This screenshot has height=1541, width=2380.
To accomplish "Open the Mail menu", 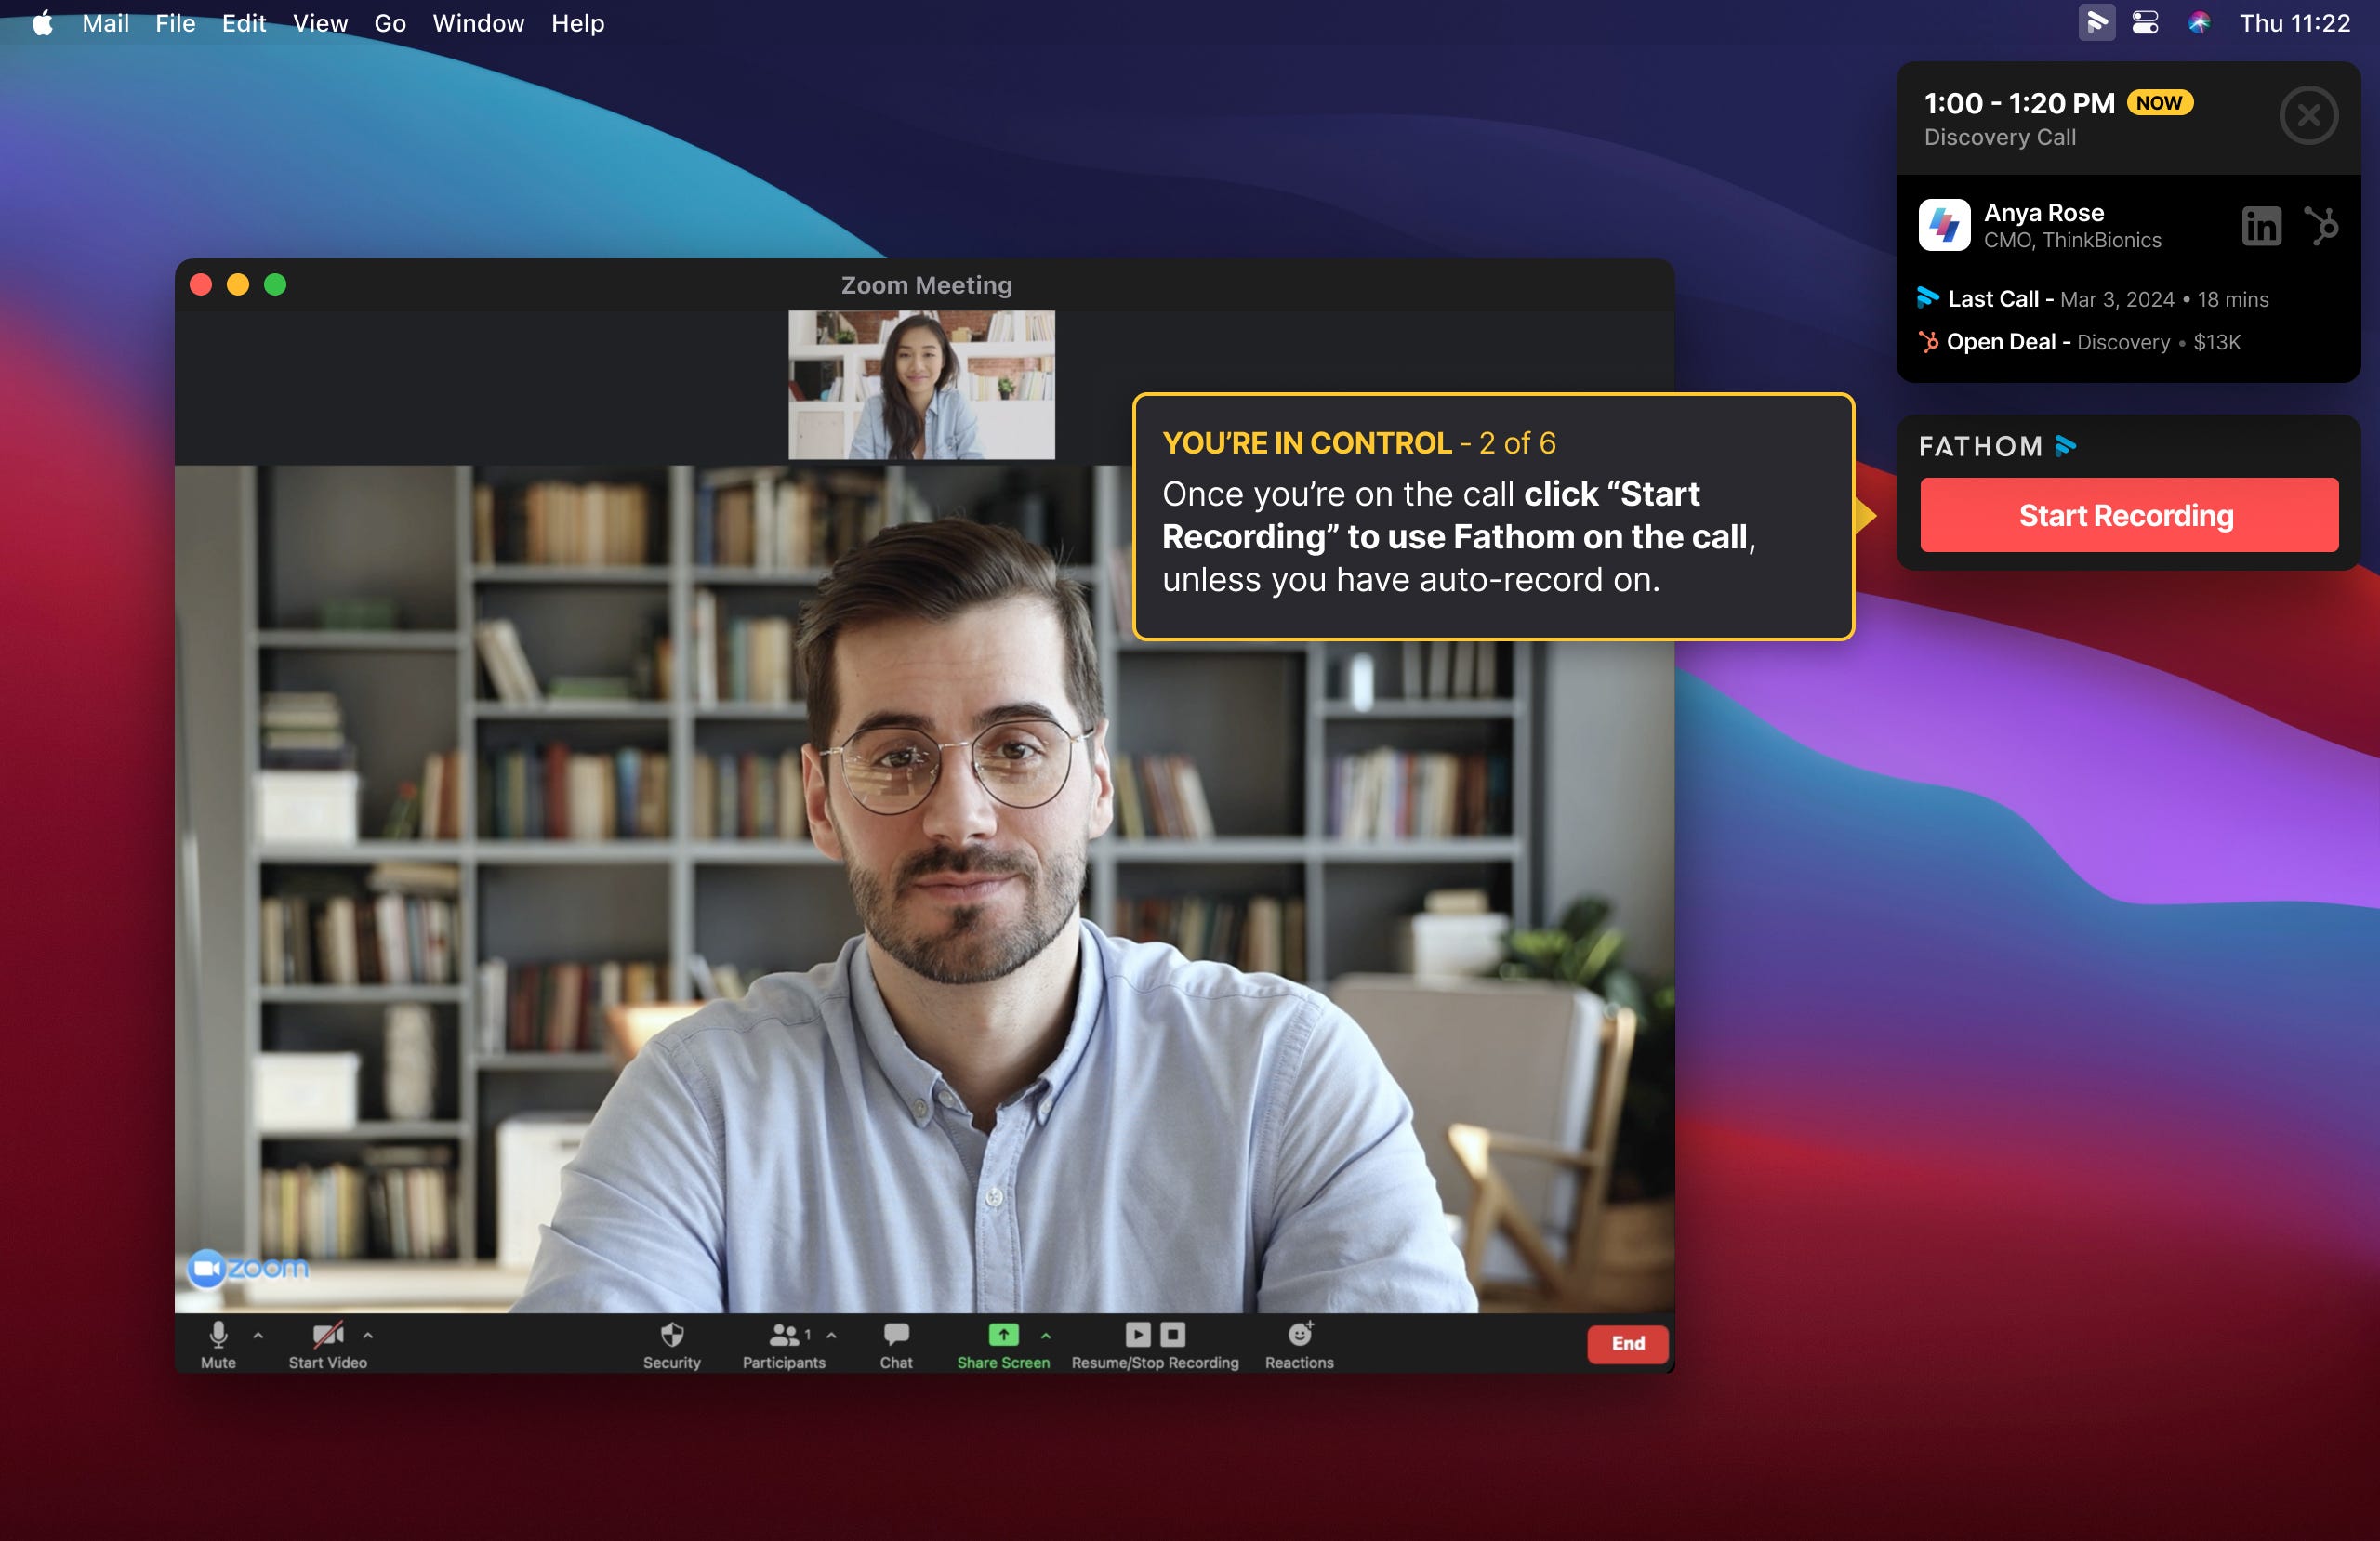I will (x=105, y=23).
